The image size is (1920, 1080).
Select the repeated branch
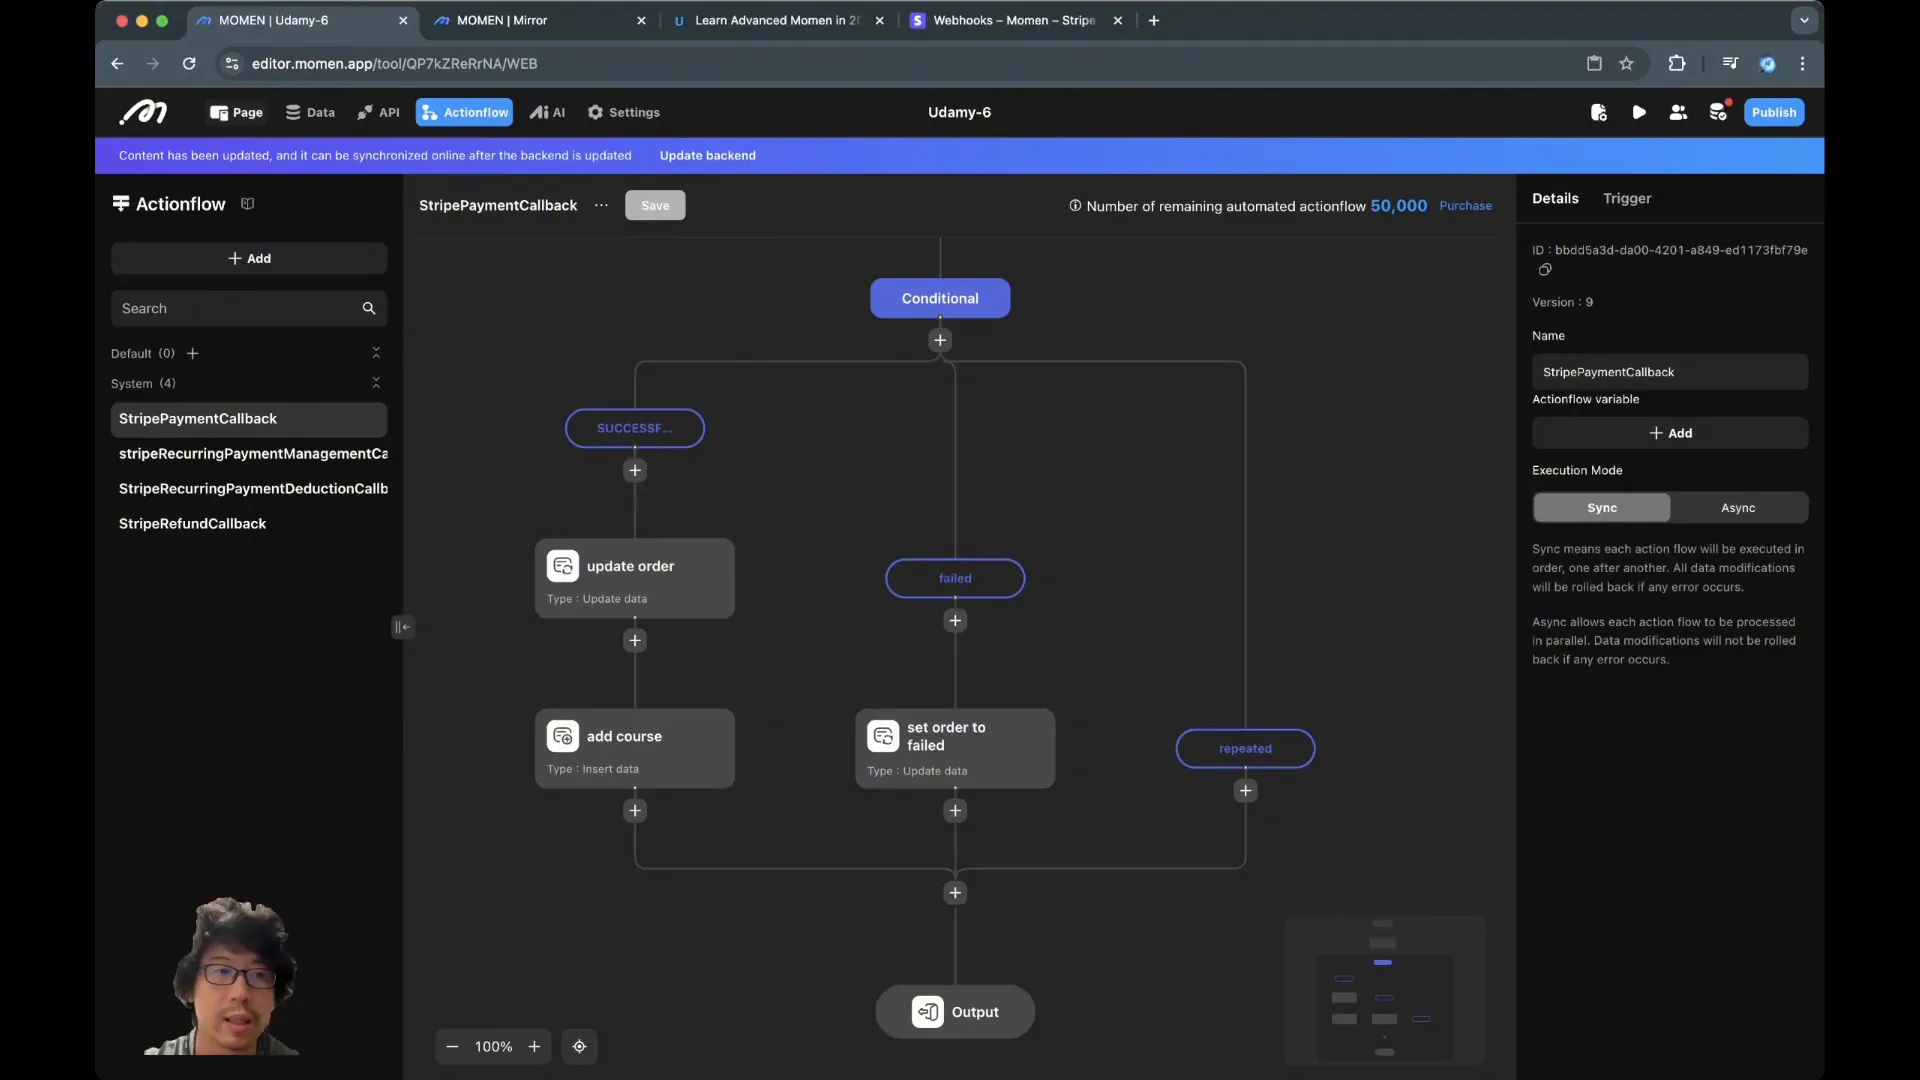[x=1245, y=749]
